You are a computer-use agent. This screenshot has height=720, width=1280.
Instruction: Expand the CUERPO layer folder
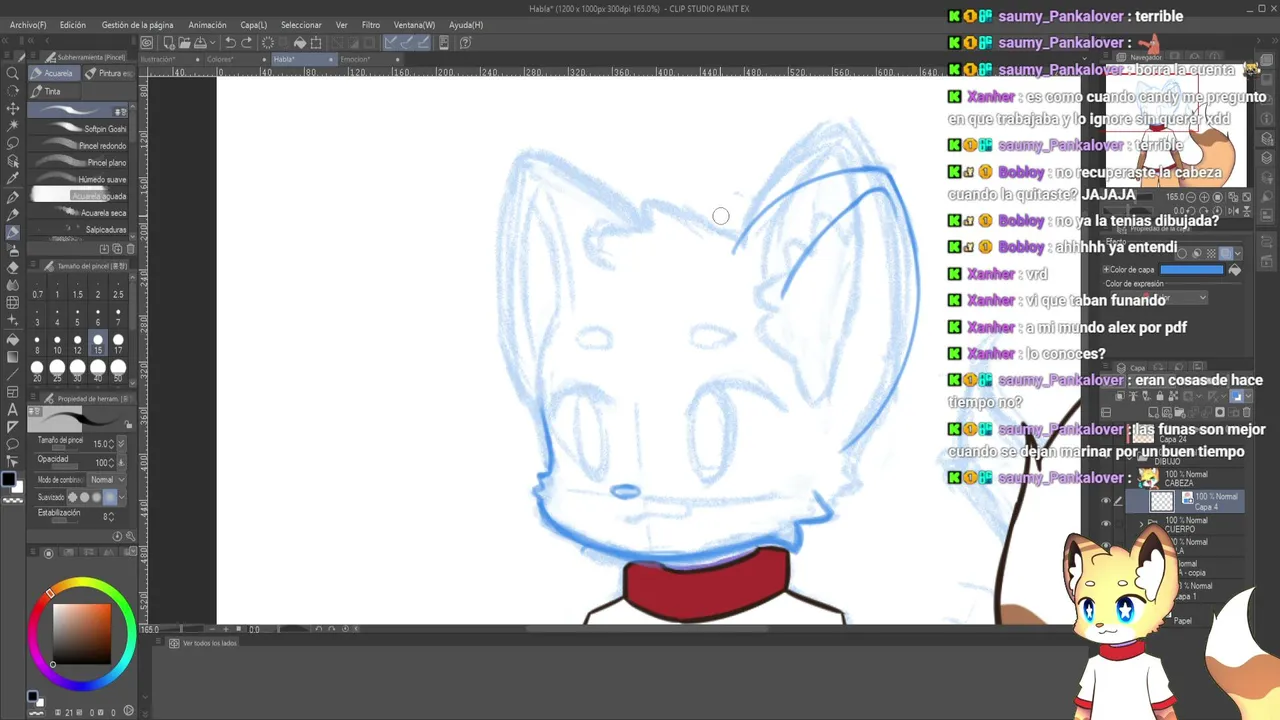tap(1142, 524)
